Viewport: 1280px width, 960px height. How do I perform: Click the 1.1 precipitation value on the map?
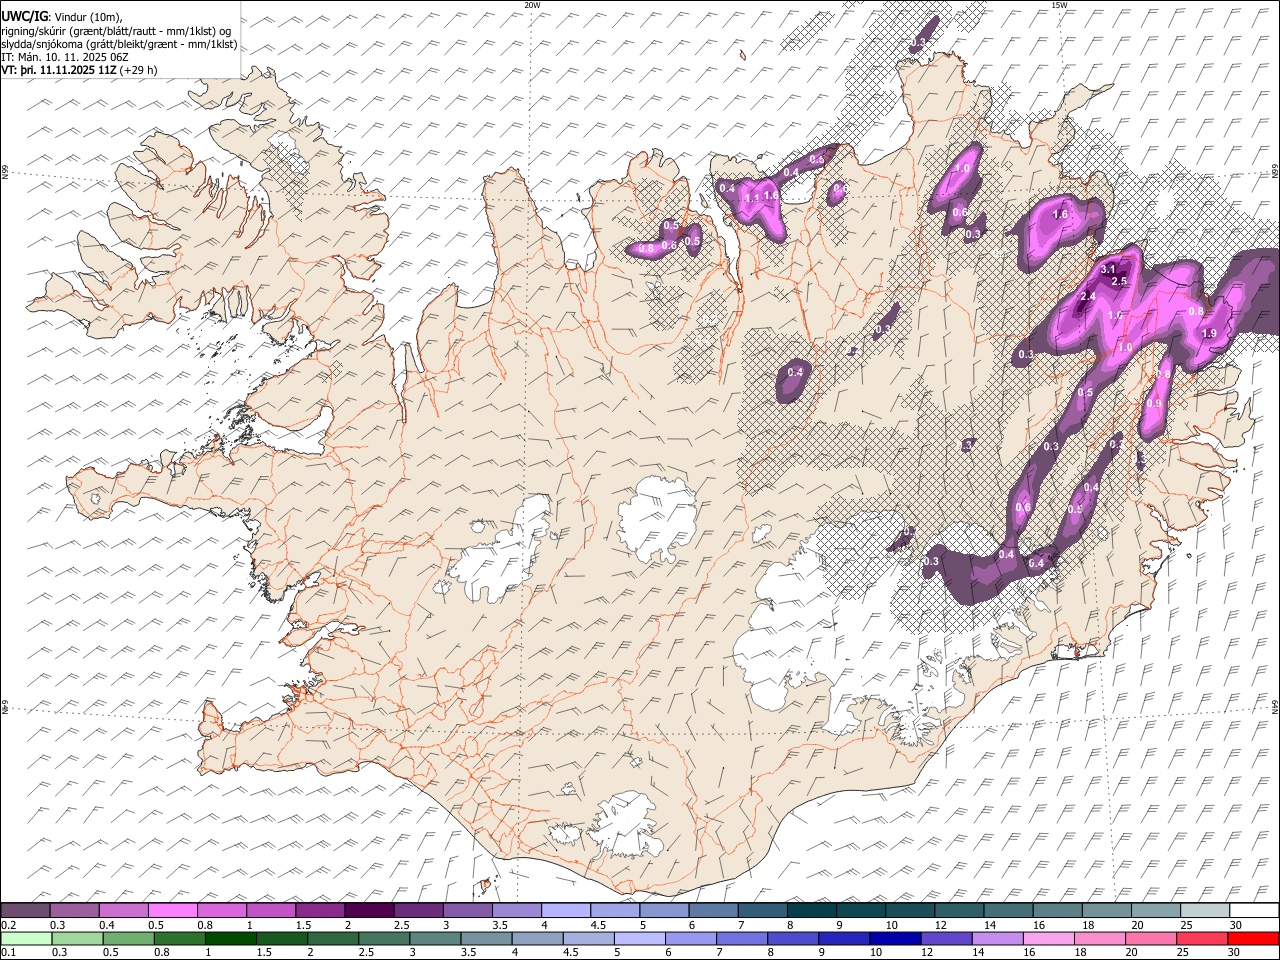pyautogui.click(x=752, y=198)
